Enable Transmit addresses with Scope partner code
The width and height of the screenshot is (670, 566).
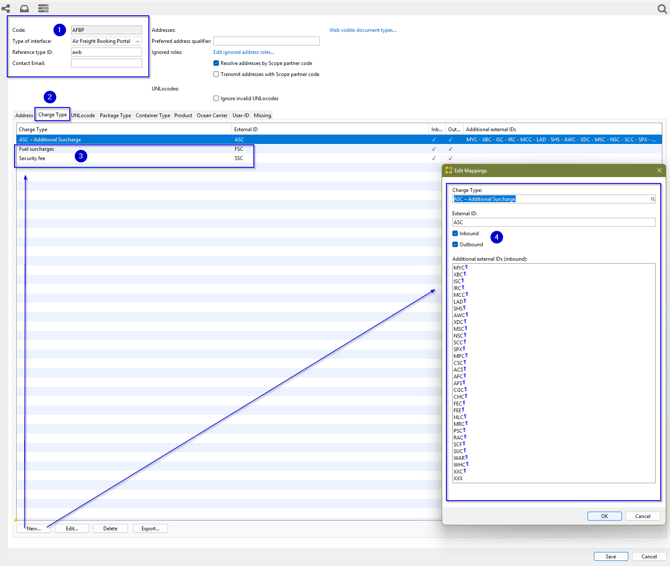[x=216, y=74]
